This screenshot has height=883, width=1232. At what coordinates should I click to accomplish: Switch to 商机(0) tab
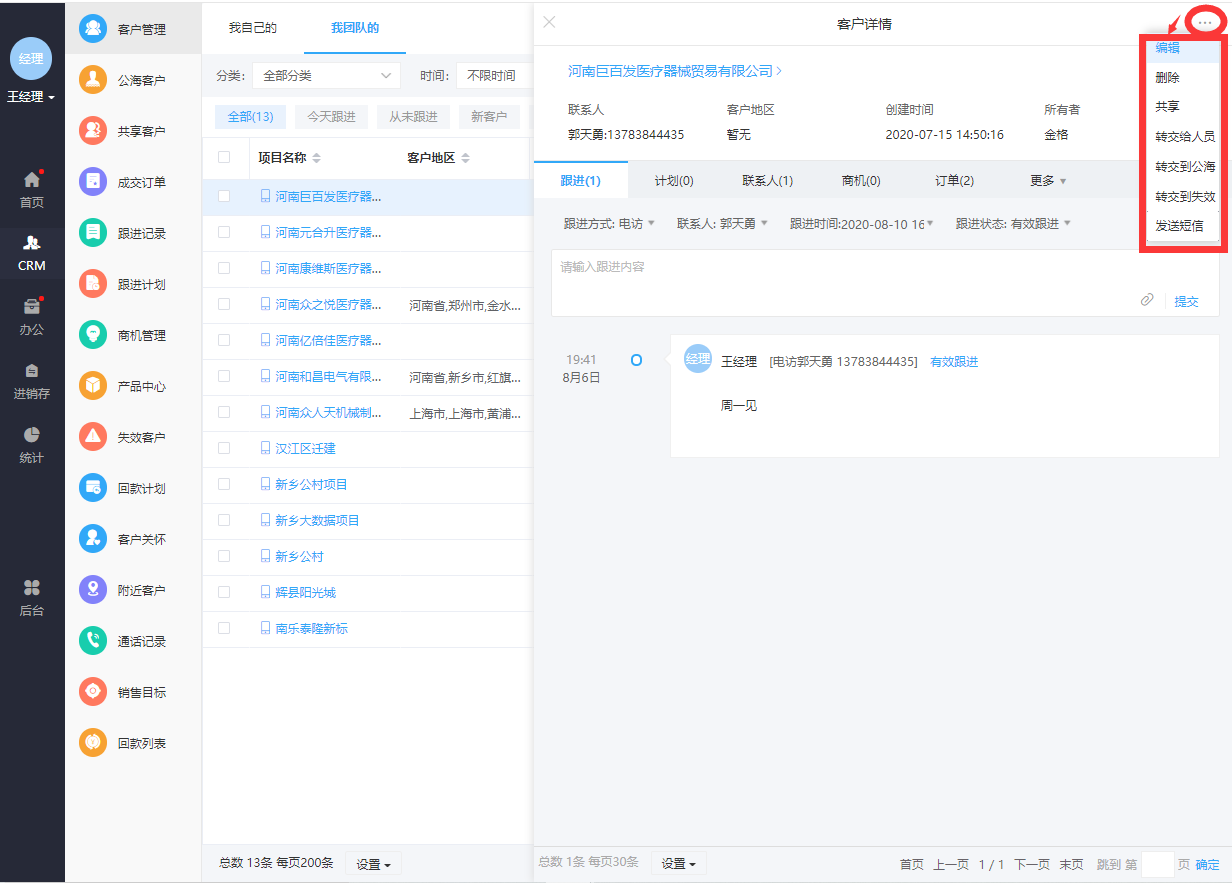click(861, 181)
